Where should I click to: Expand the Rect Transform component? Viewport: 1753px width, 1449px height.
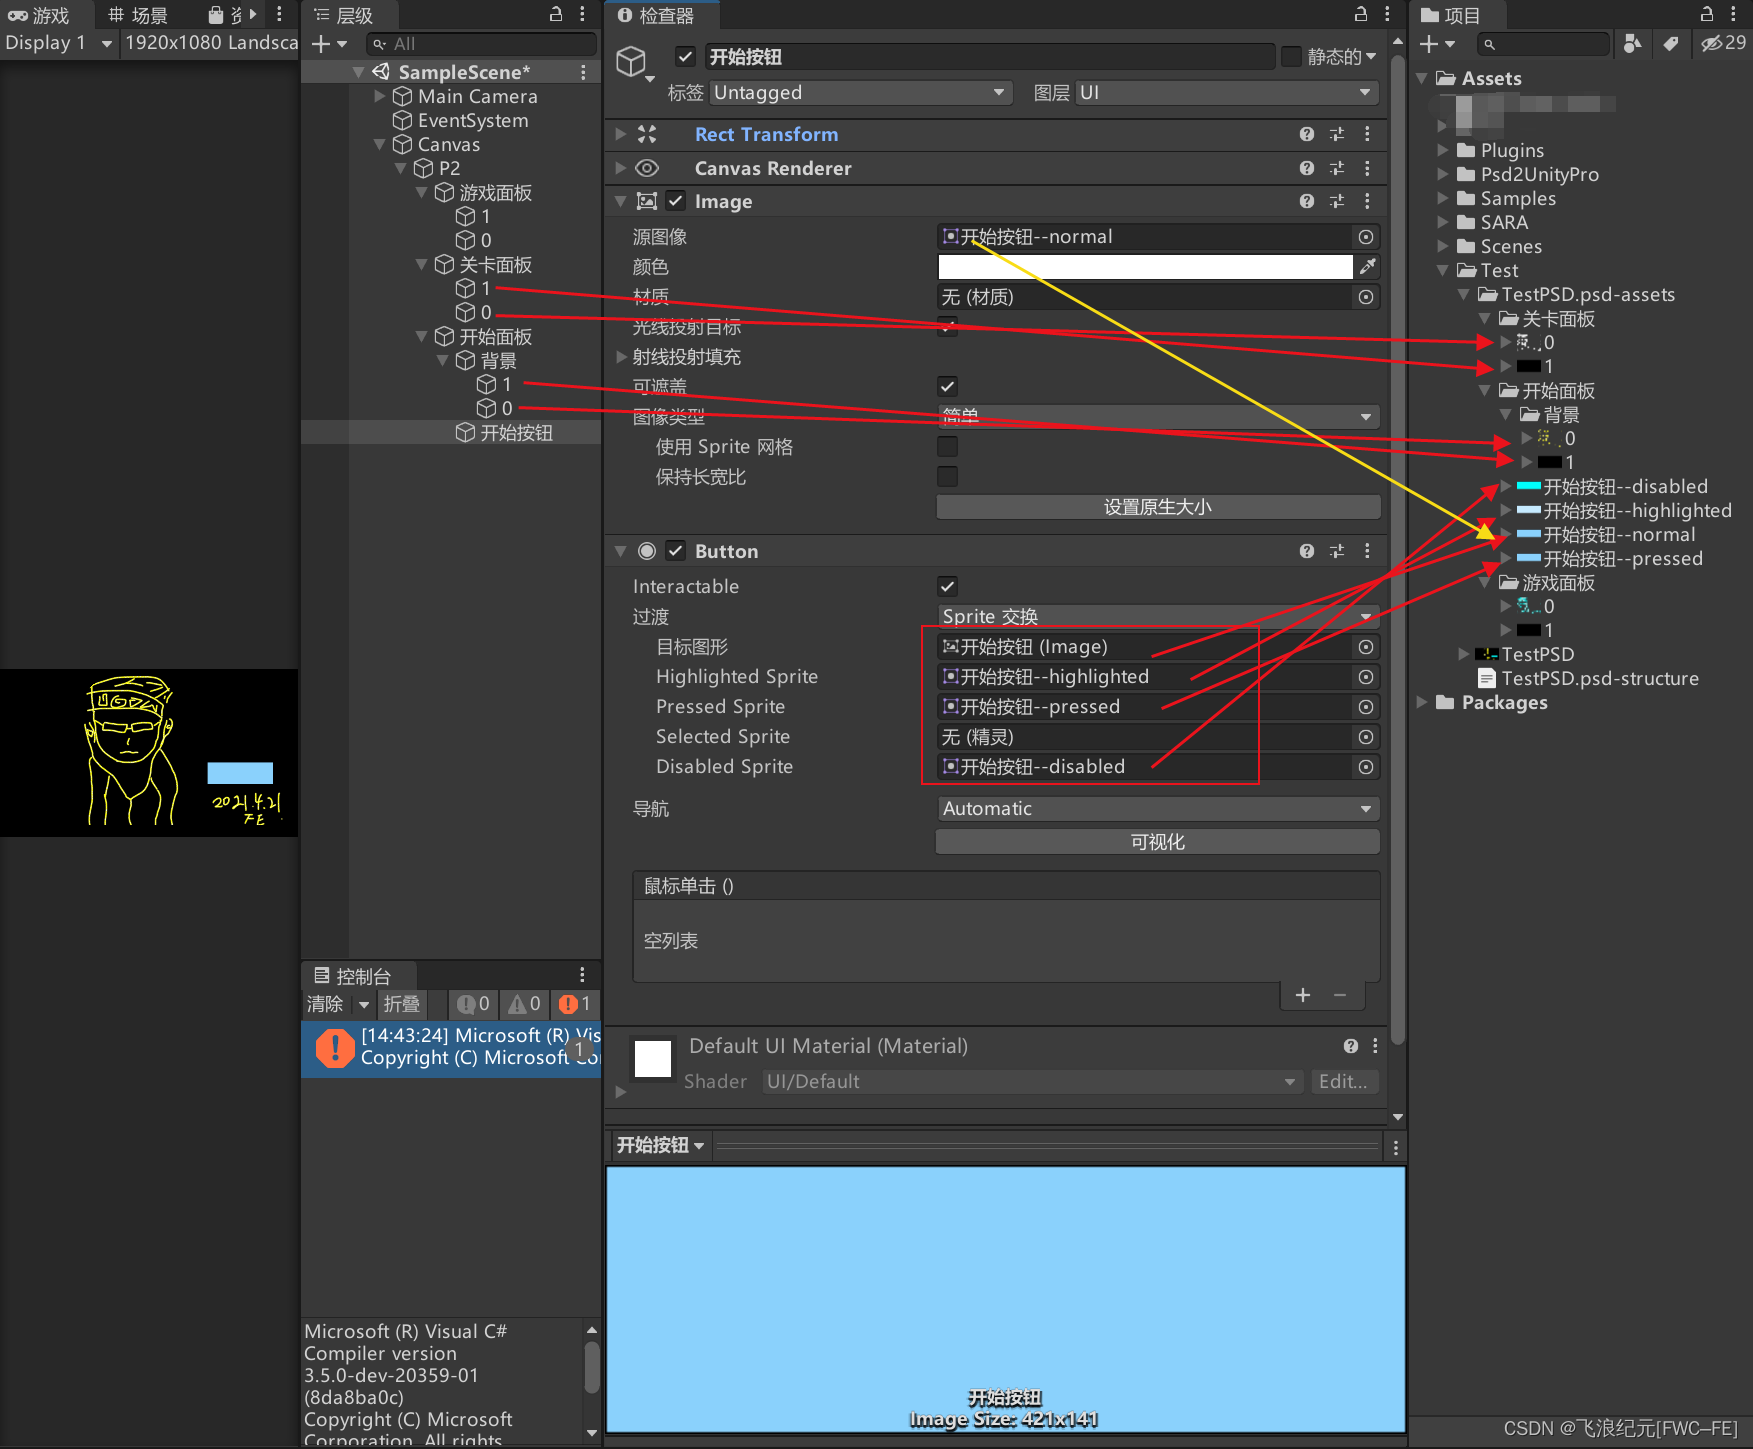pos(620,134)
